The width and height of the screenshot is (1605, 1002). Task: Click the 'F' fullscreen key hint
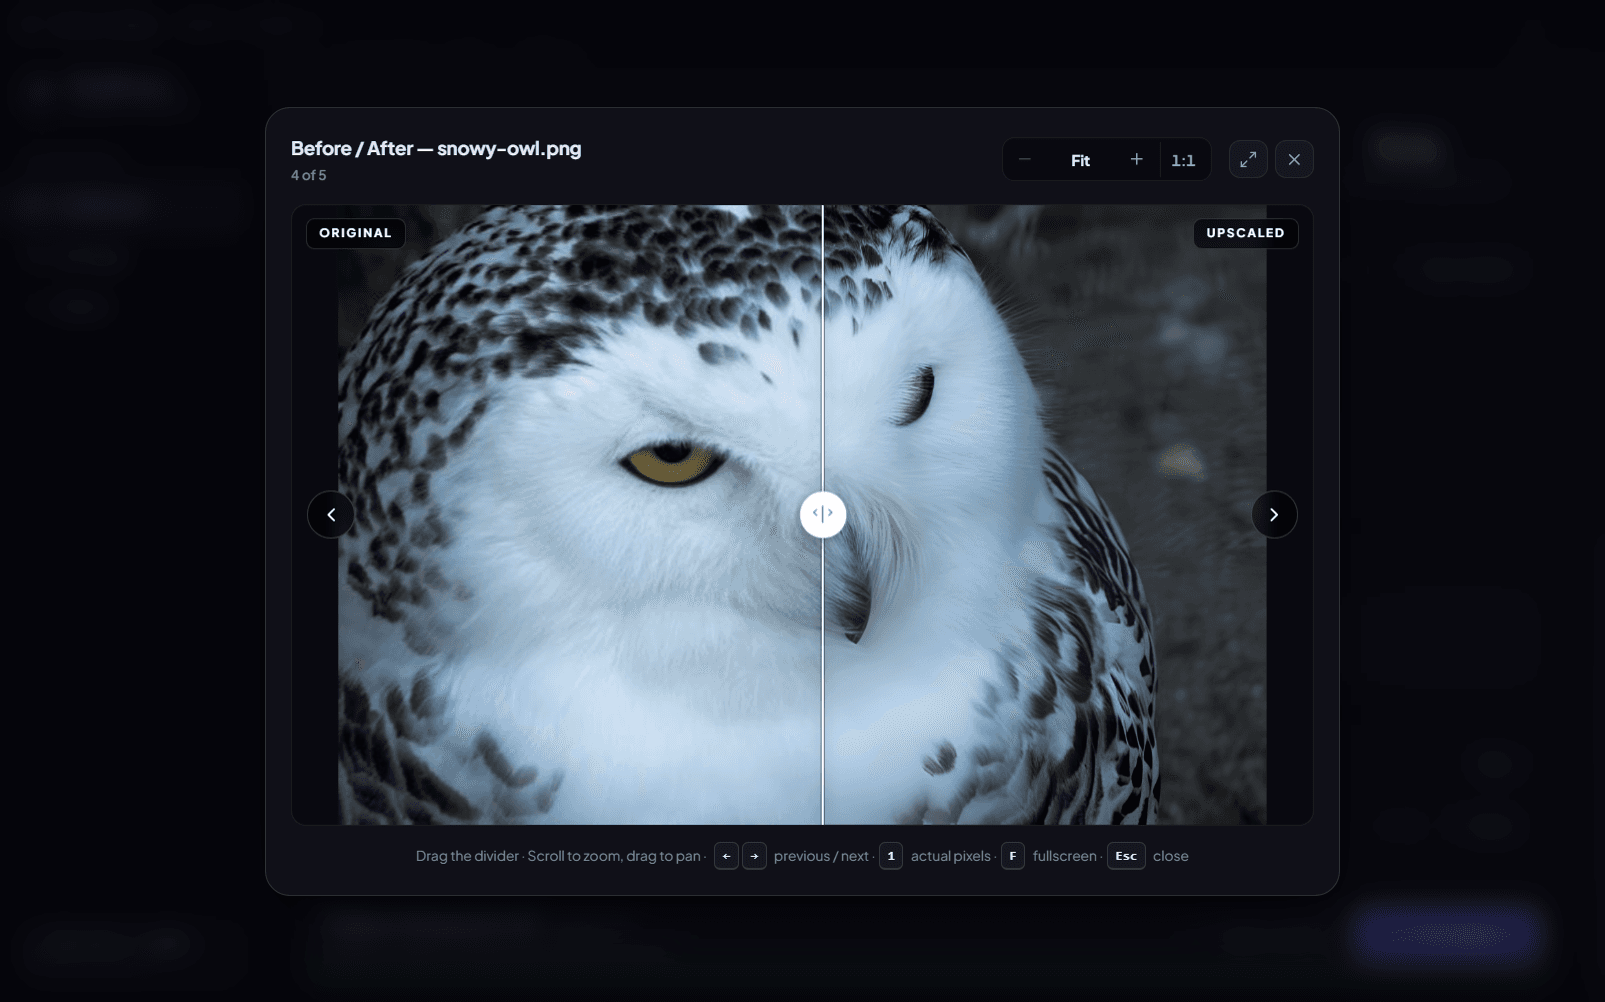tap(1013, 856)
